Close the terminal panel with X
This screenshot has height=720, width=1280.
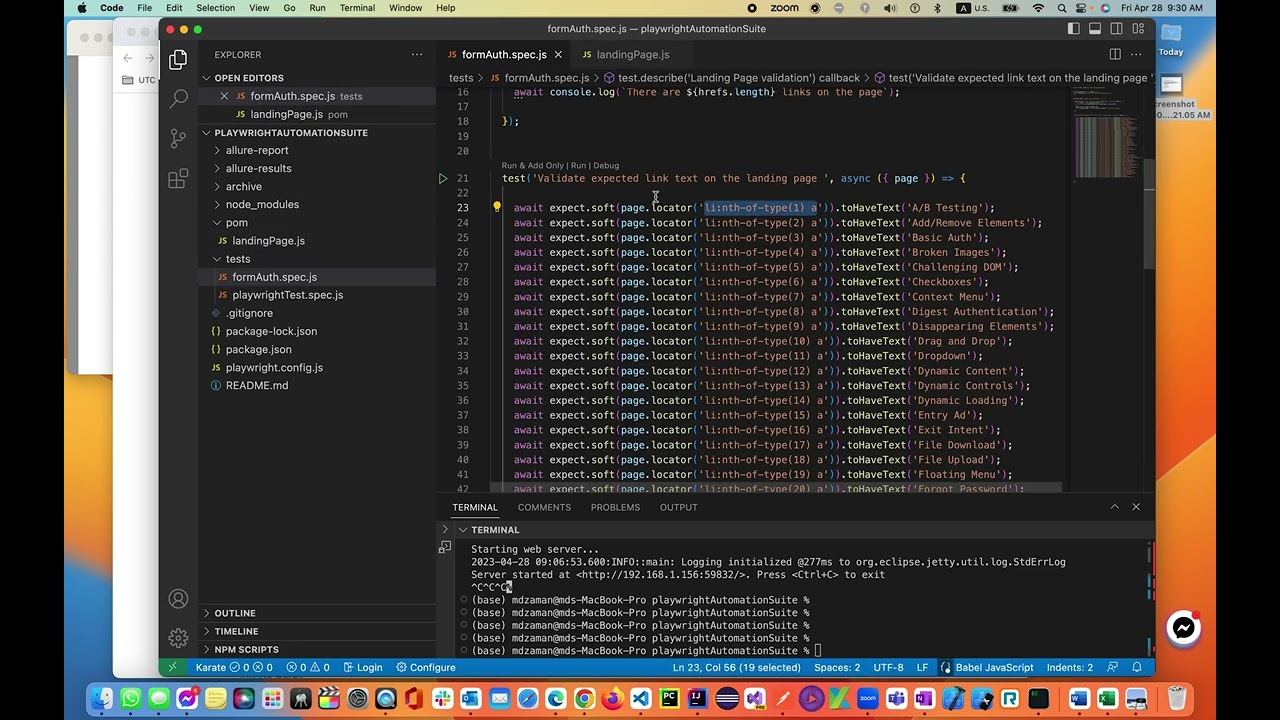coord(1136,507)
